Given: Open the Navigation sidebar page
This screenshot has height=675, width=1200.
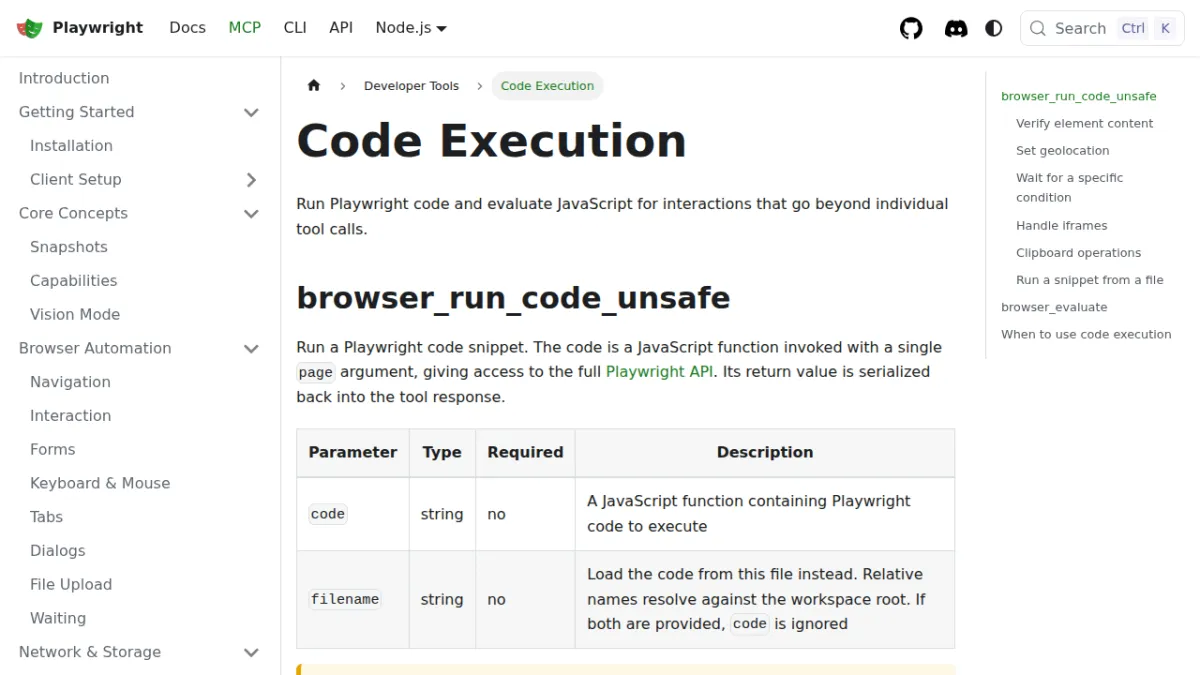Looking at the screenshot, I should point(70,382).
